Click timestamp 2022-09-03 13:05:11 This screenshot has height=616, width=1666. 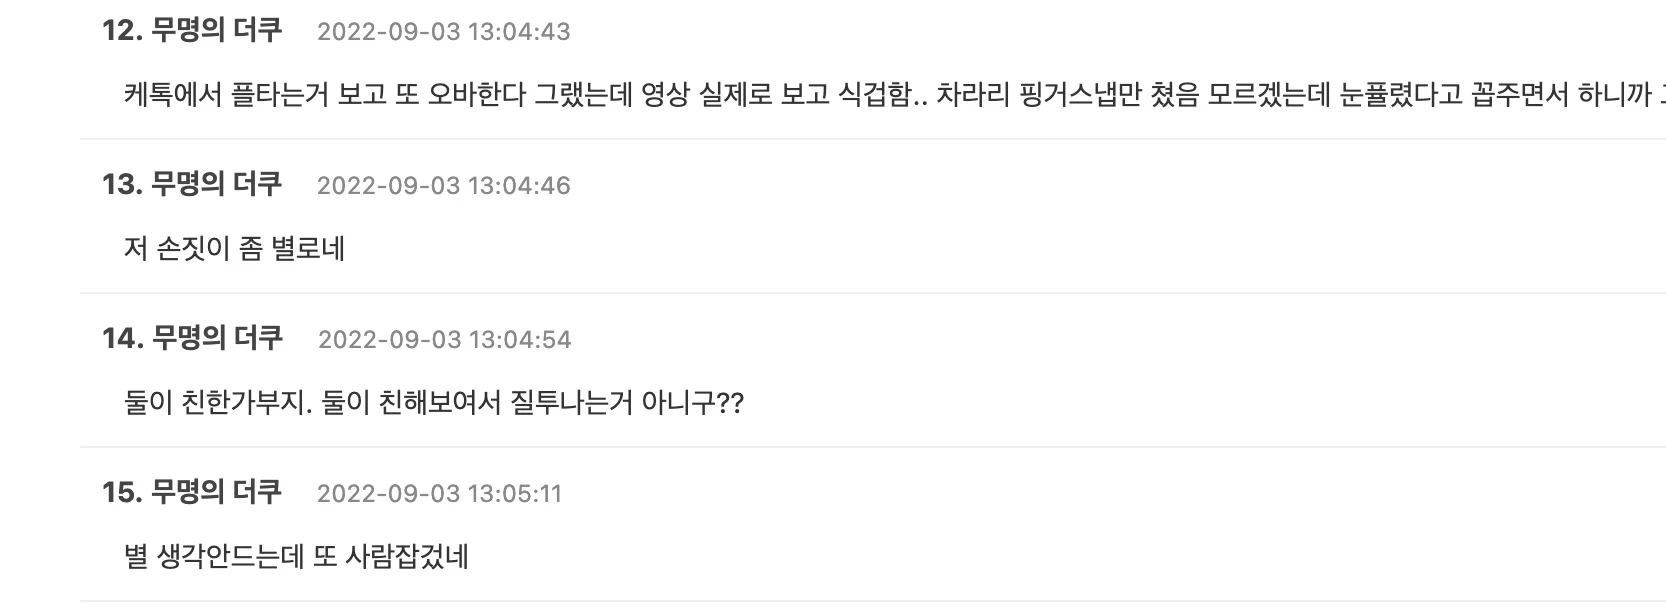pos(440,494)
